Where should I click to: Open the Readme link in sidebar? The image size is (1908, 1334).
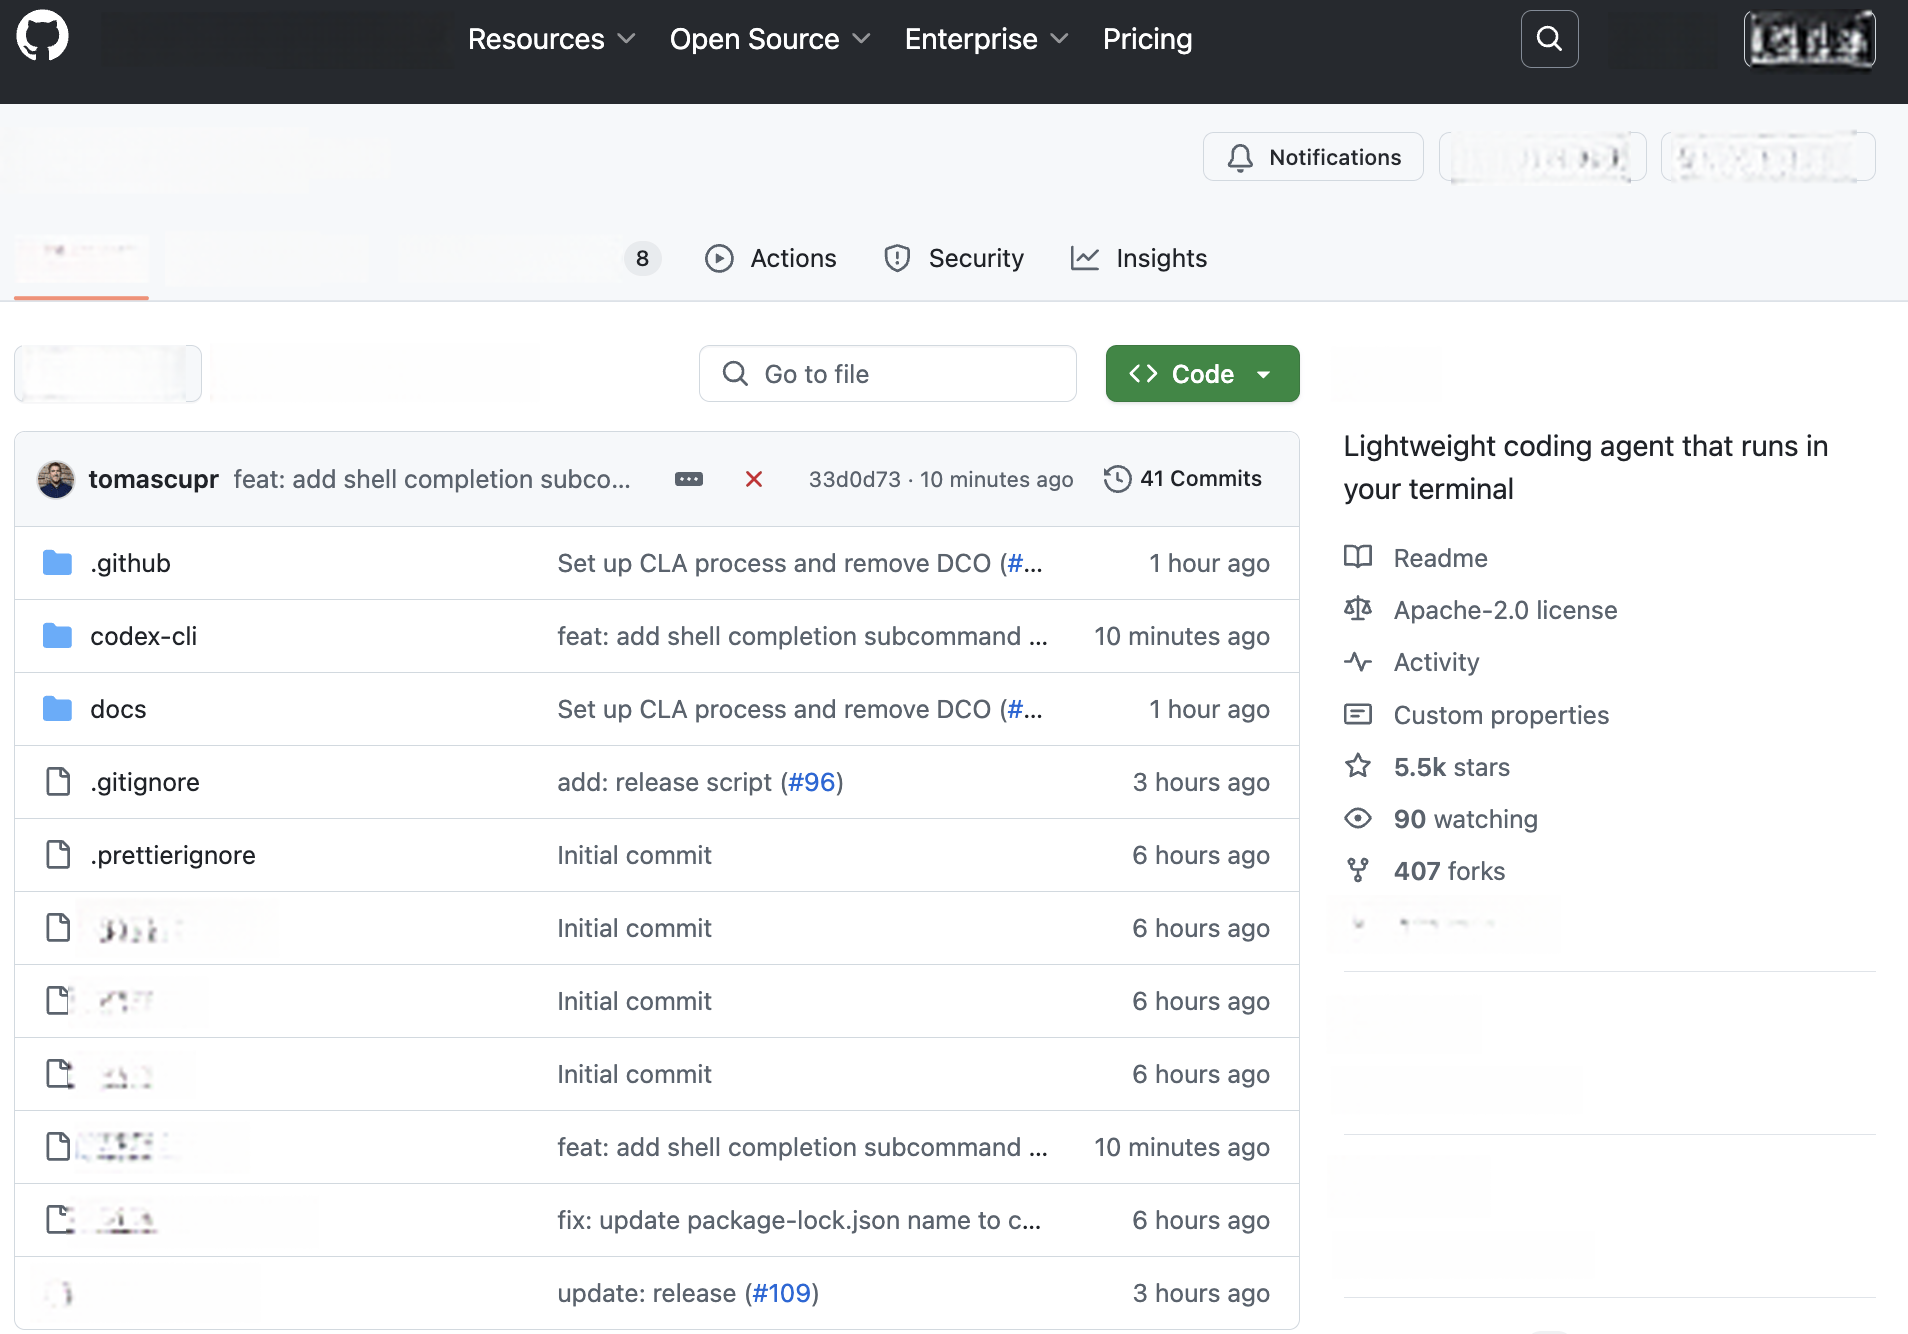(x=1440, y=558)
